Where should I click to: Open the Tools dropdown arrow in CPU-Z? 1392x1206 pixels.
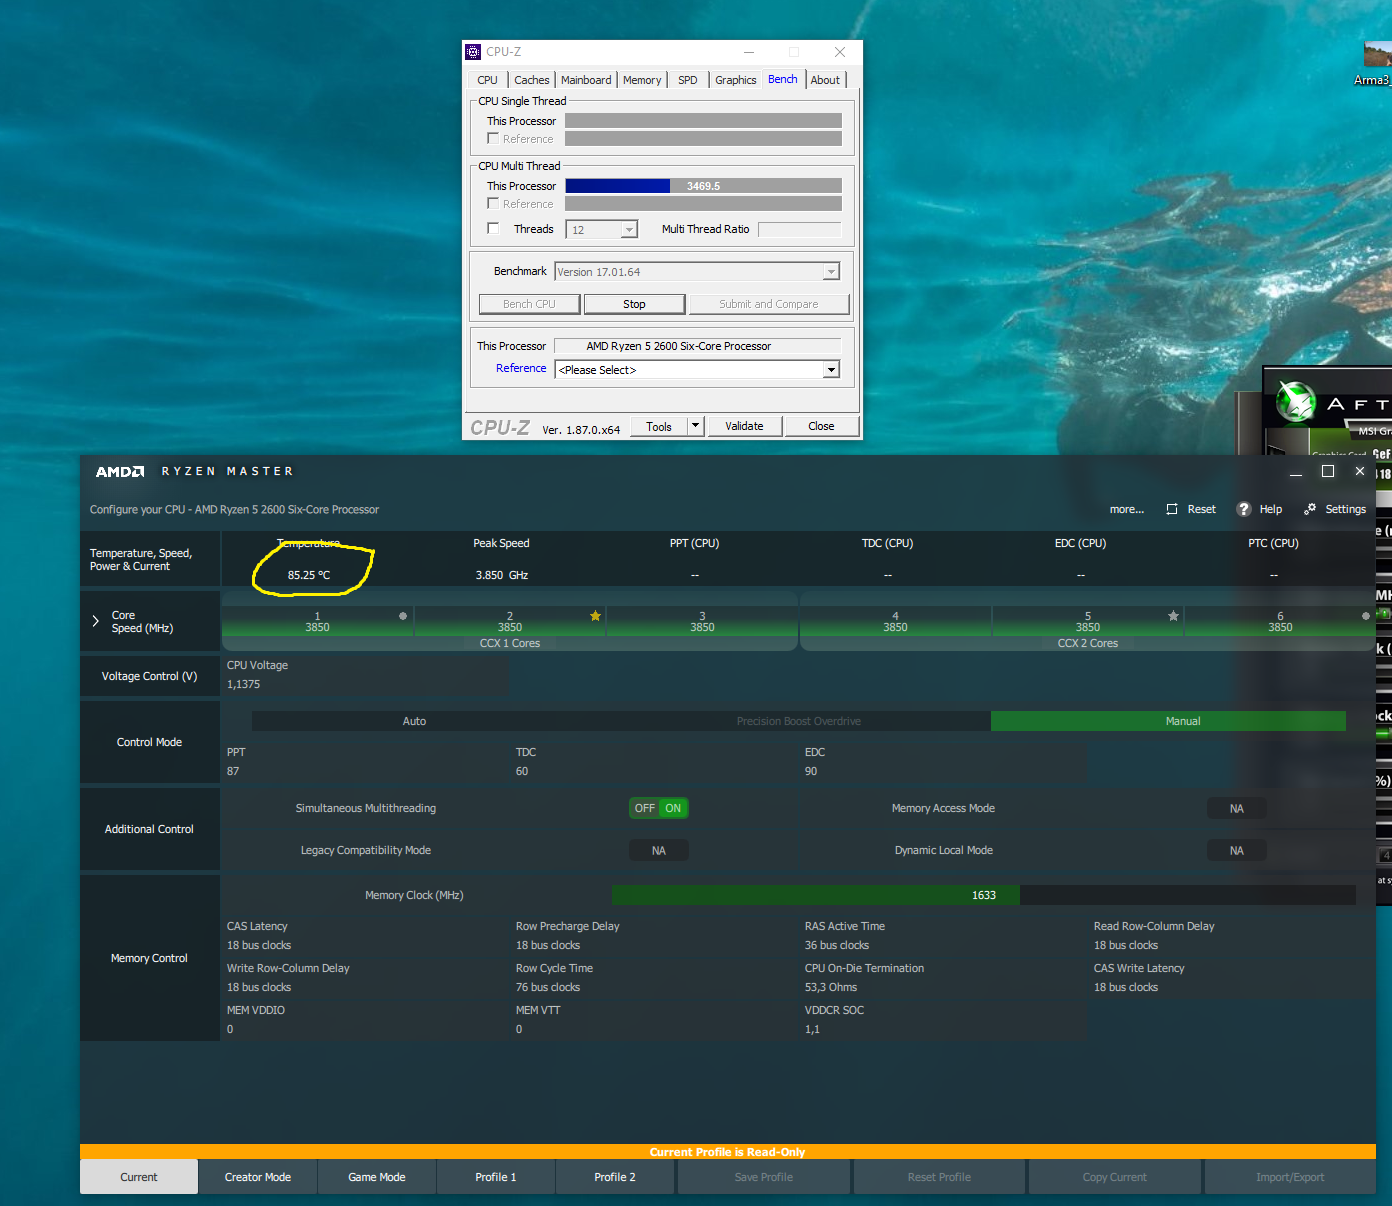pos(696,426)
